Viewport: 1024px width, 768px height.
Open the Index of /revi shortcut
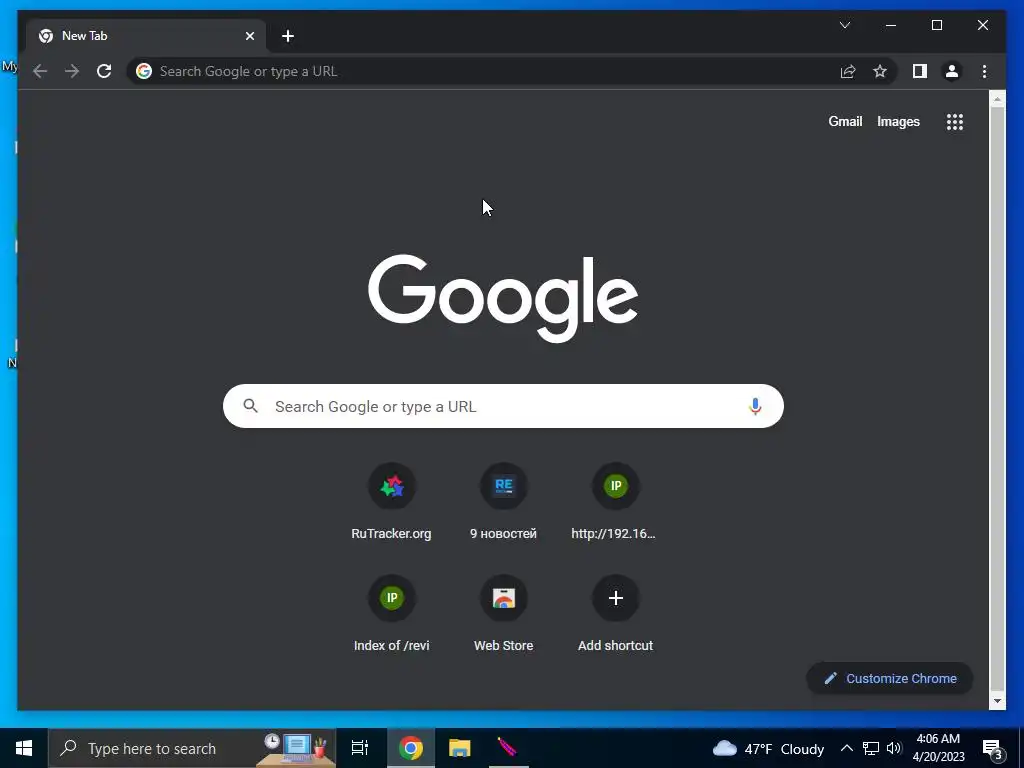coord(391,615)
